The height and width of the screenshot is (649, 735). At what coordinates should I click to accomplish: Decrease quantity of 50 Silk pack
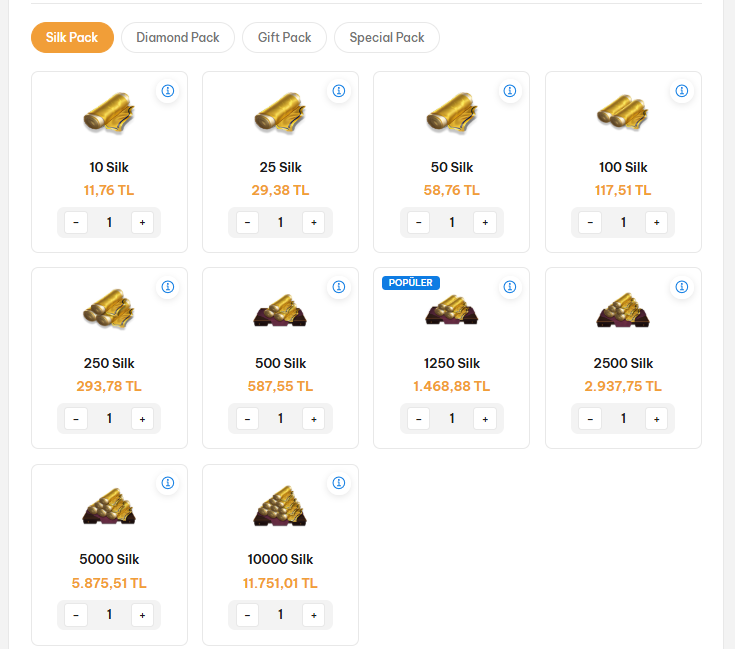click(419, 222)
